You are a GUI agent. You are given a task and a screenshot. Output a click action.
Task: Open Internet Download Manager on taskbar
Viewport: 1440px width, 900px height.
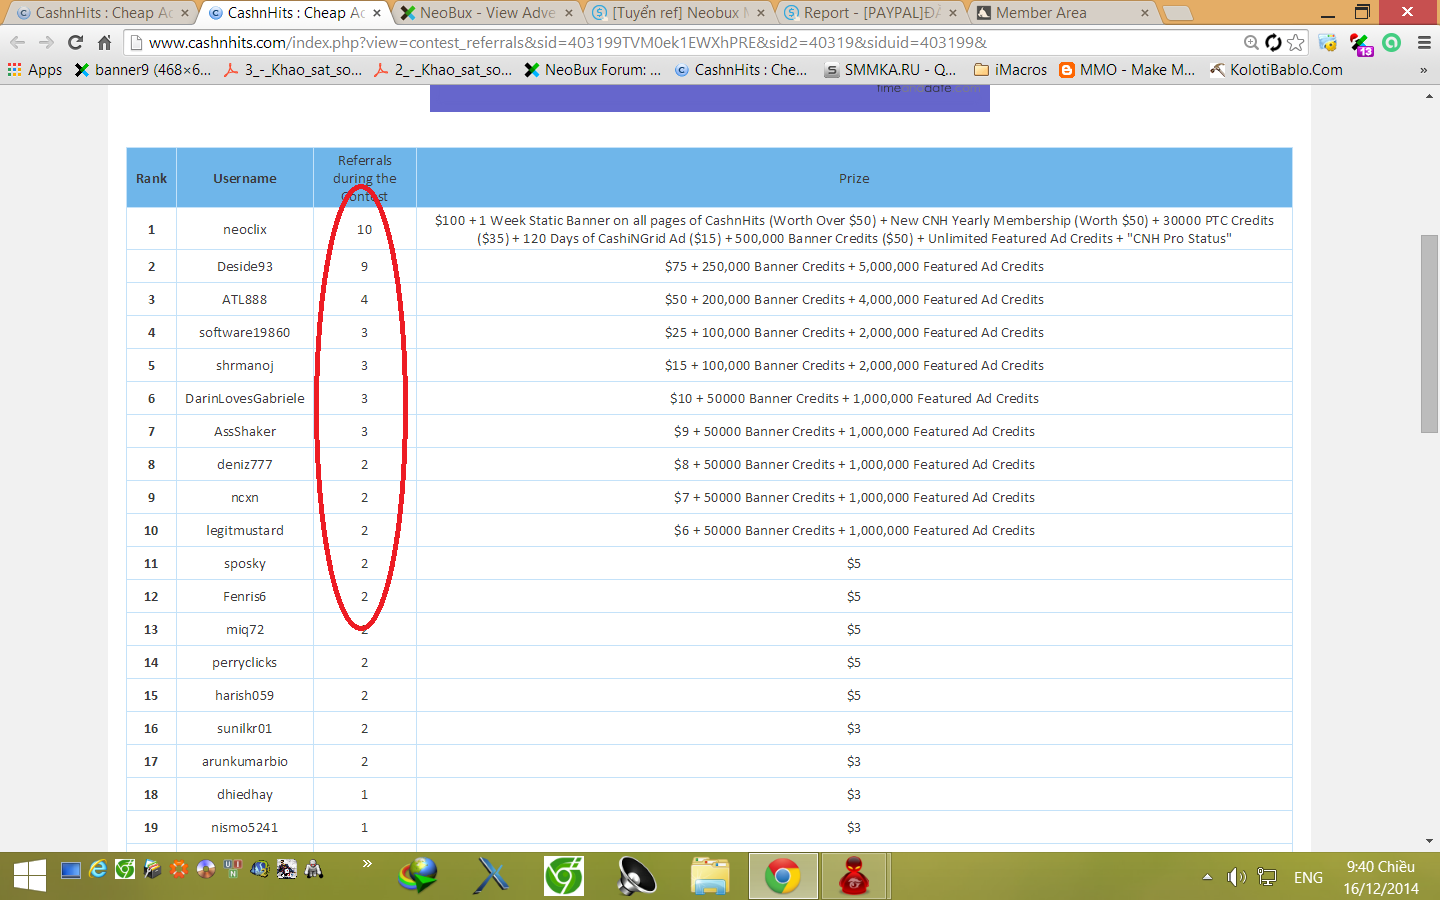417,876
